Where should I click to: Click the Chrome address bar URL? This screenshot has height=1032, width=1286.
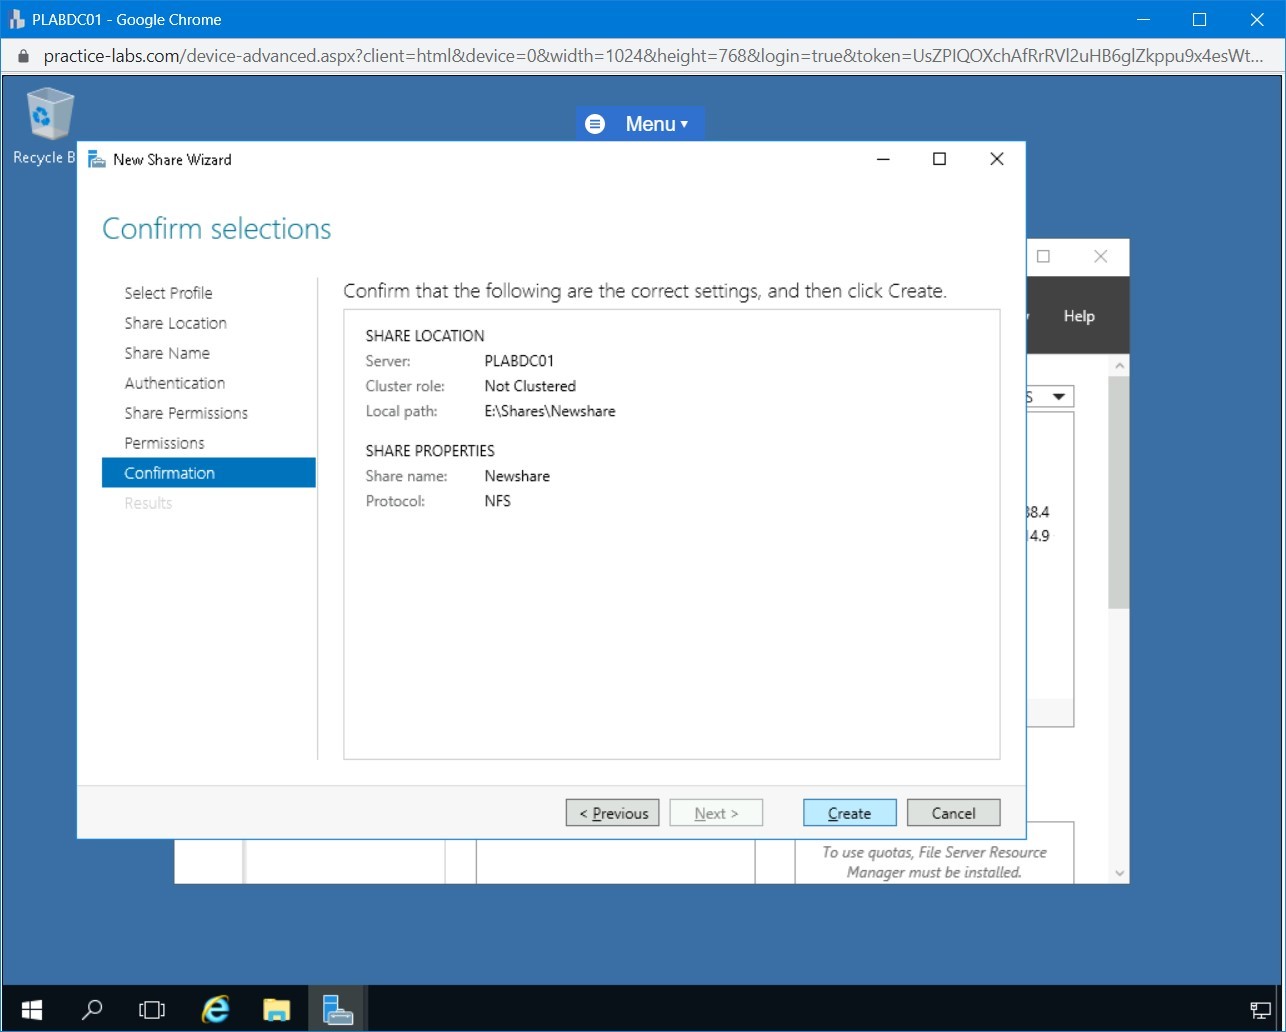pyautogui.click(x=653, y=56)
